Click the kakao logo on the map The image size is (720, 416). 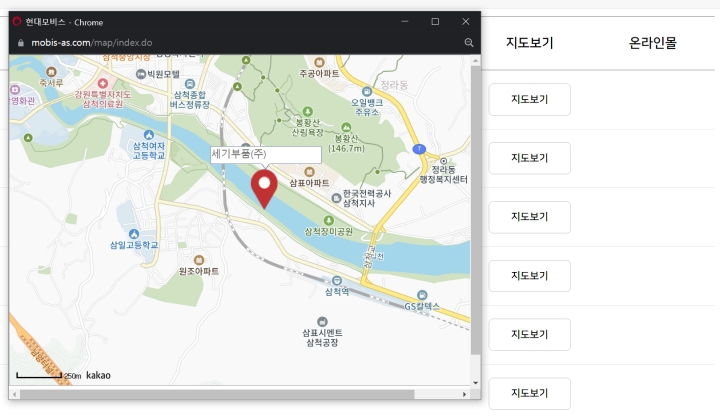(98, 375)
